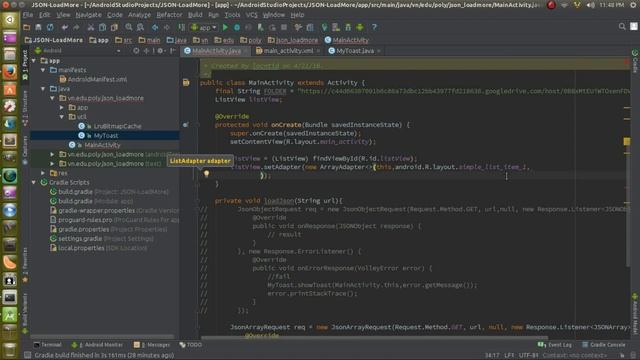Click the system volume tray icon
The width and height of the screenshot is (640, 360).
[x=590, y=5]
